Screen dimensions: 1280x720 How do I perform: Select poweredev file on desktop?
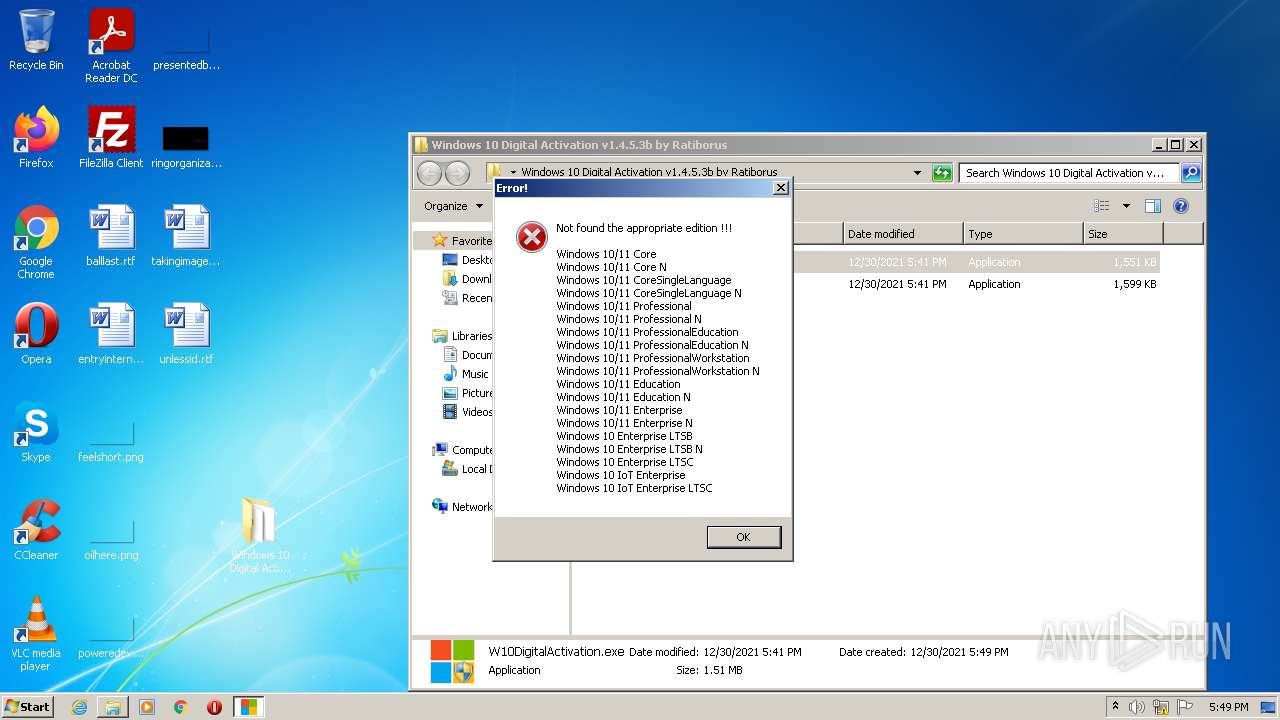click(111, 638)
